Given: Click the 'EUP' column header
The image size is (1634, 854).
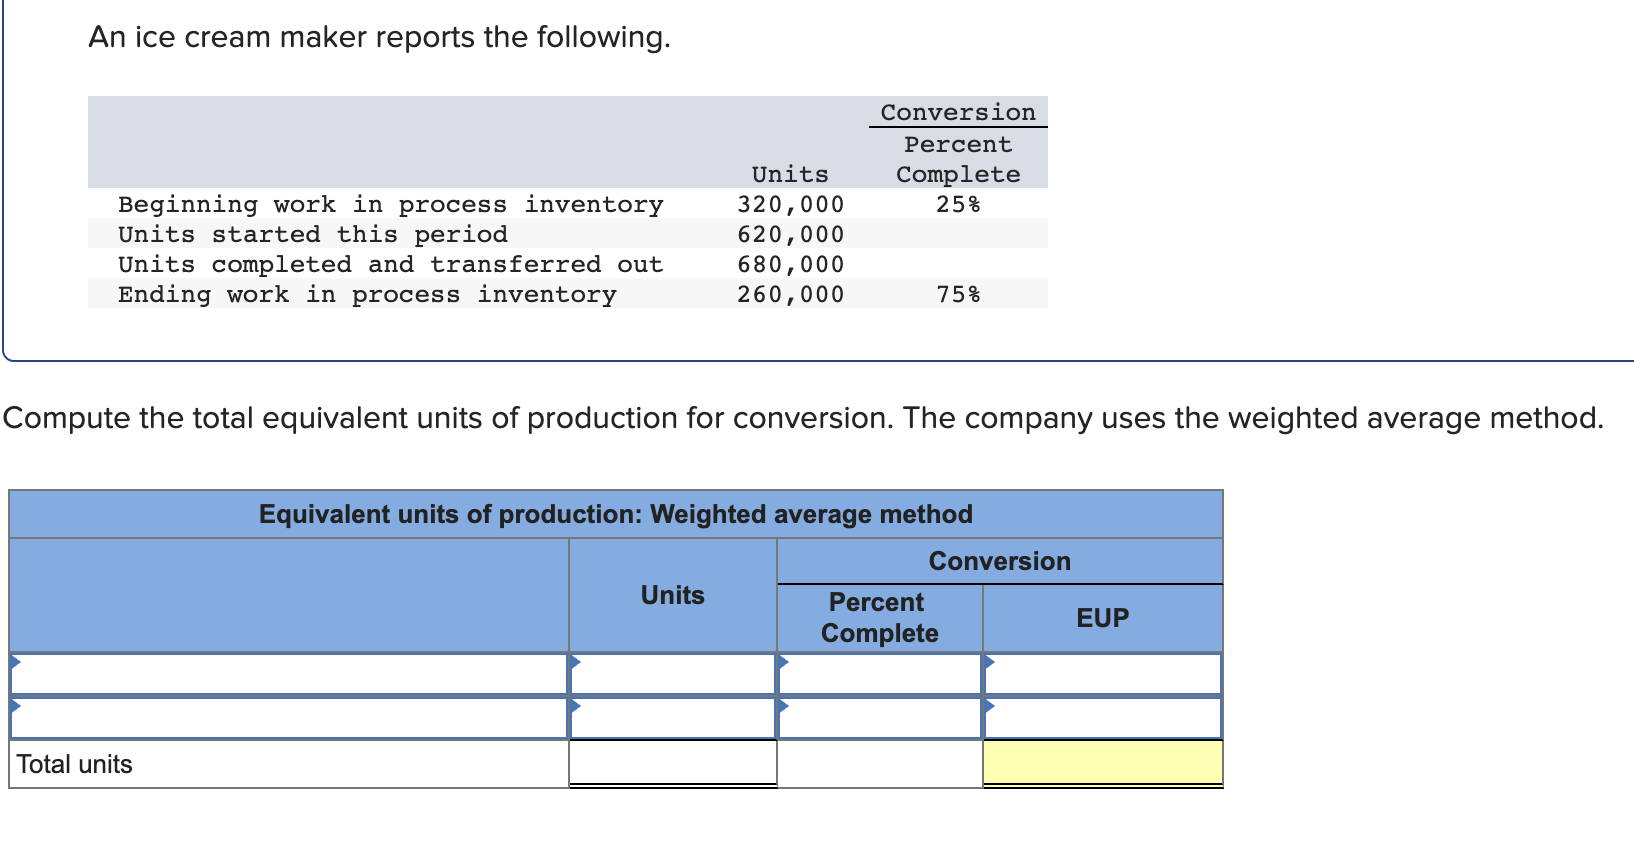Looking at the screenshot, I should (x=1103, y=618).
